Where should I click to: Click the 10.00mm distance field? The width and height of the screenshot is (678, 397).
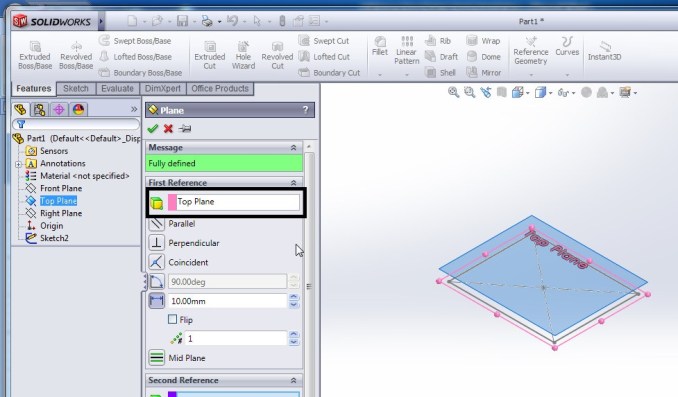pyautogui.click(x=227, y=301)
